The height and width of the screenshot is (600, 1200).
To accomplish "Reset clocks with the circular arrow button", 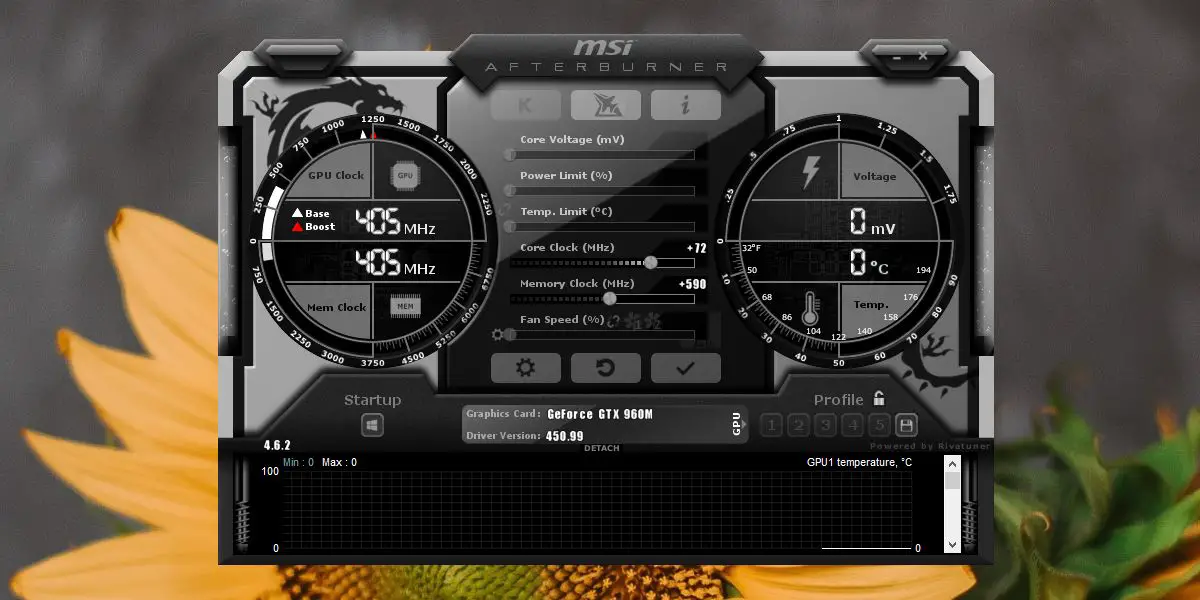I will pyautogui.click(x=606, y=368).
